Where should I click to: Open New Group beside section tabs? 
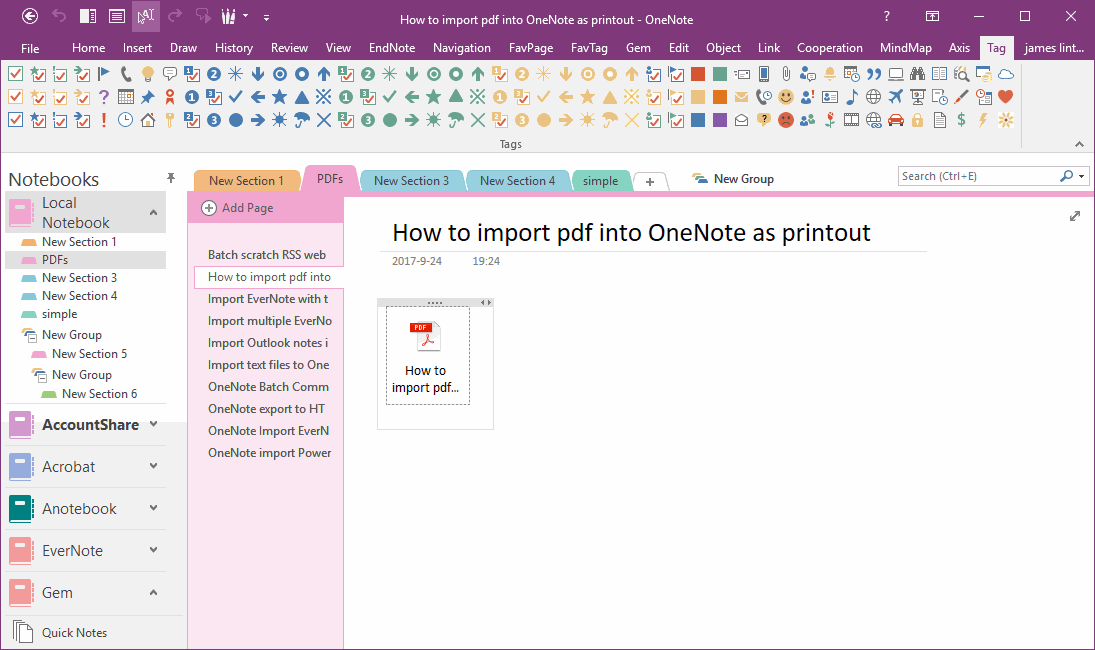pos(733,179)
